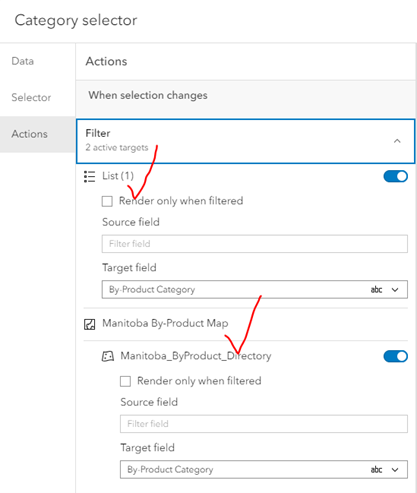417x493 pixels.
Task: Toggle off Manitoba_ByProduct_Directory filter target
Action: coord(395,356)
